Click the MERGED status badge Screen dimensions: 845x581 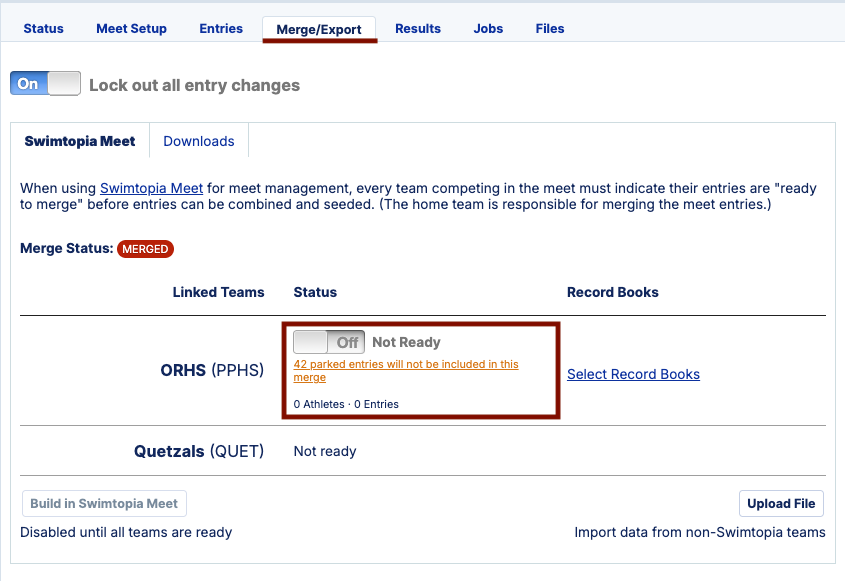coord(145,249)
